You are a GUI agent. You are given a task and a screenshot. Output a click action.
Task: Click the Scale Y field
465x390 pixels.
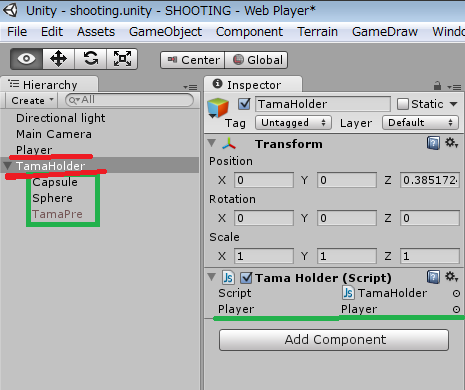(x=347, y=256)
